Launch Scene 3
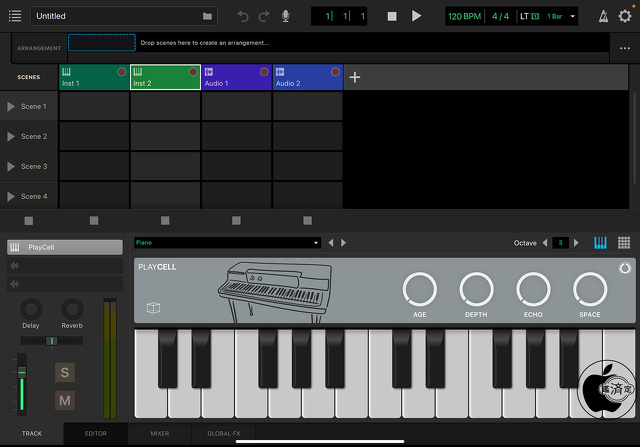Image resolution: width=640 pixels, height=447 pixels. tap(11, 167)
